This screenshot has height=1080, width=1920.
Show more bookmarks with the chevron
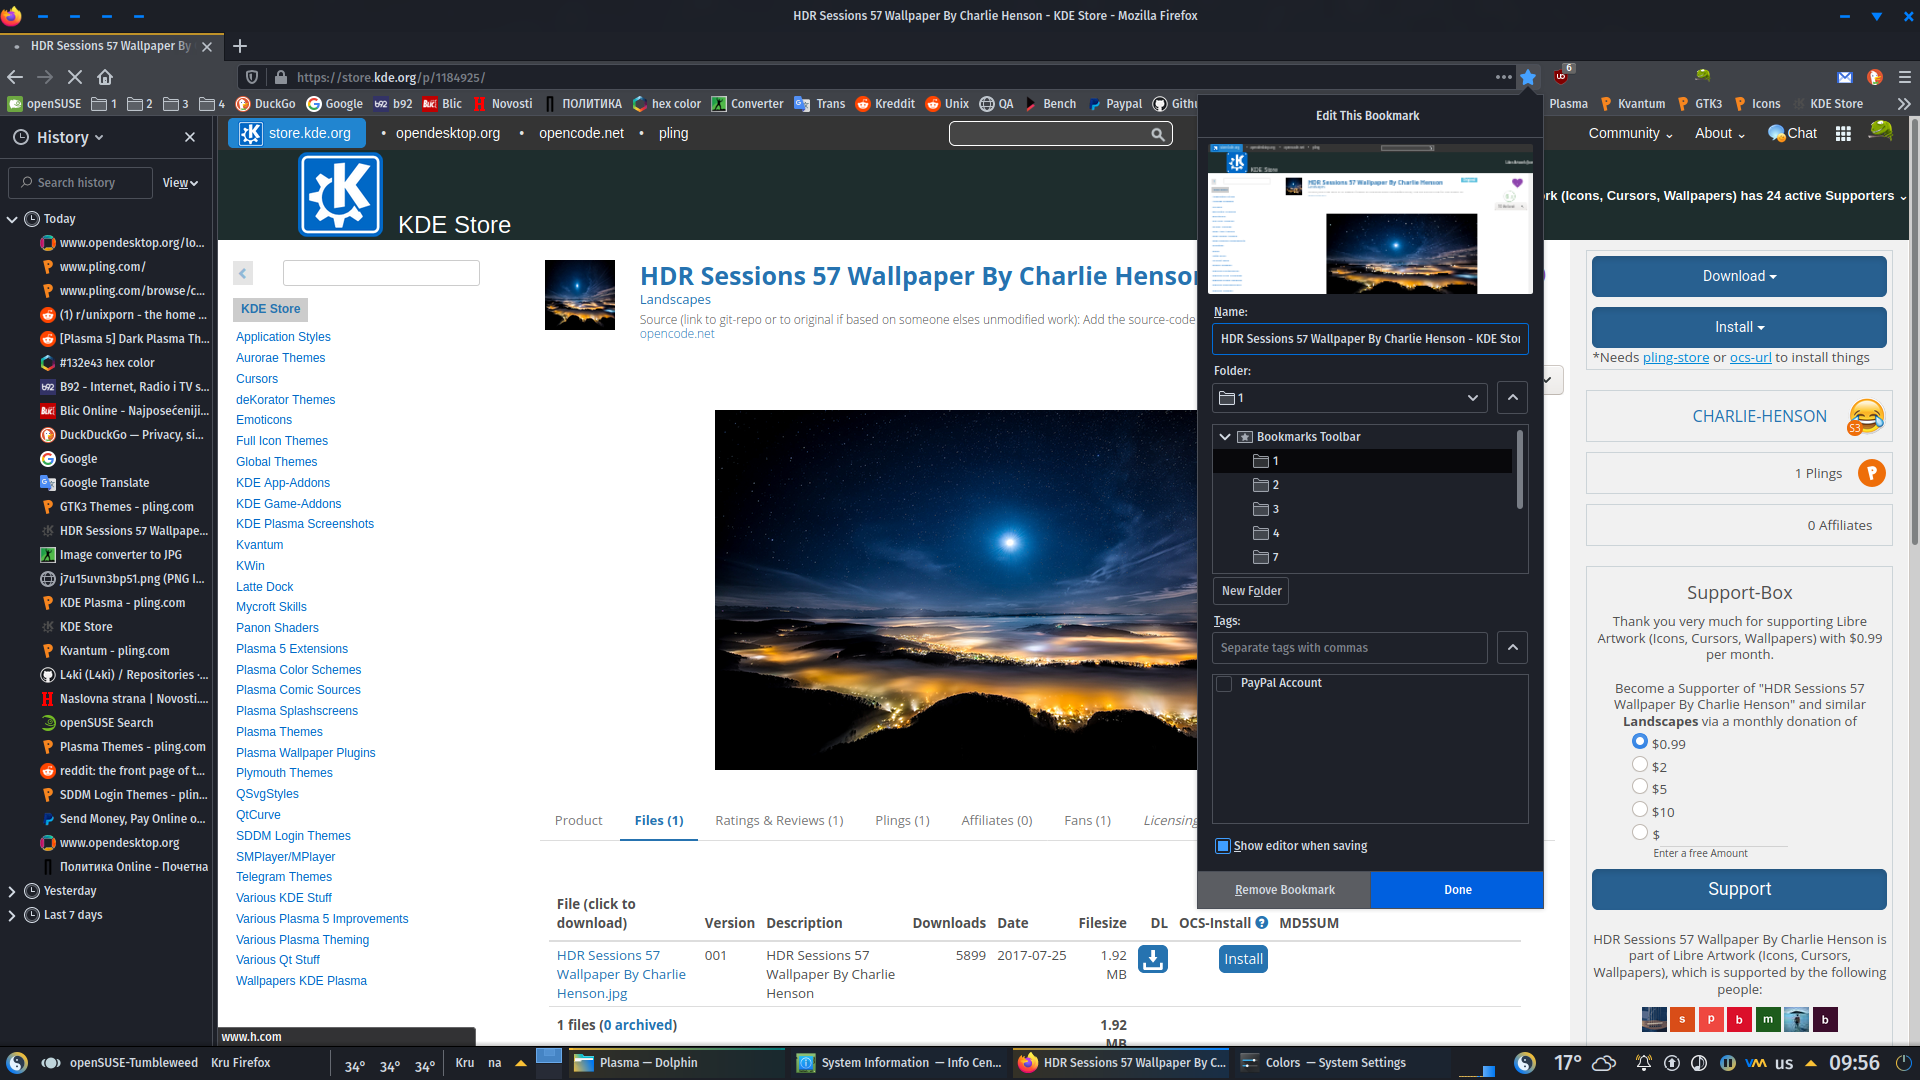[1904, 104]
